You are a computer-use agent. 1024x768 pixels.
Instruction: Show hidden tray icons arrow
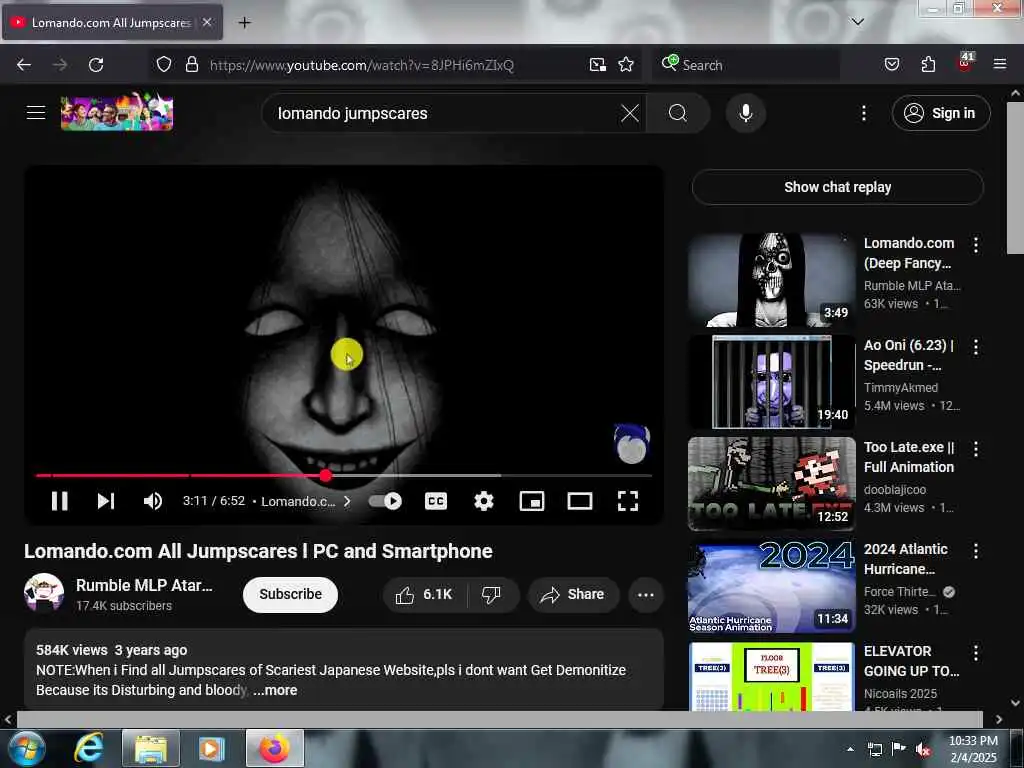point(850,749)
